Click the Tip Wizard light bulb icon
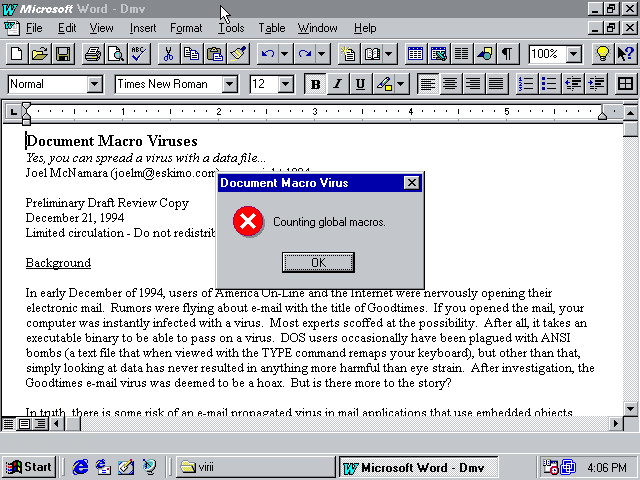The height and width of the screenshot is (480, 640). coord(602,54)
